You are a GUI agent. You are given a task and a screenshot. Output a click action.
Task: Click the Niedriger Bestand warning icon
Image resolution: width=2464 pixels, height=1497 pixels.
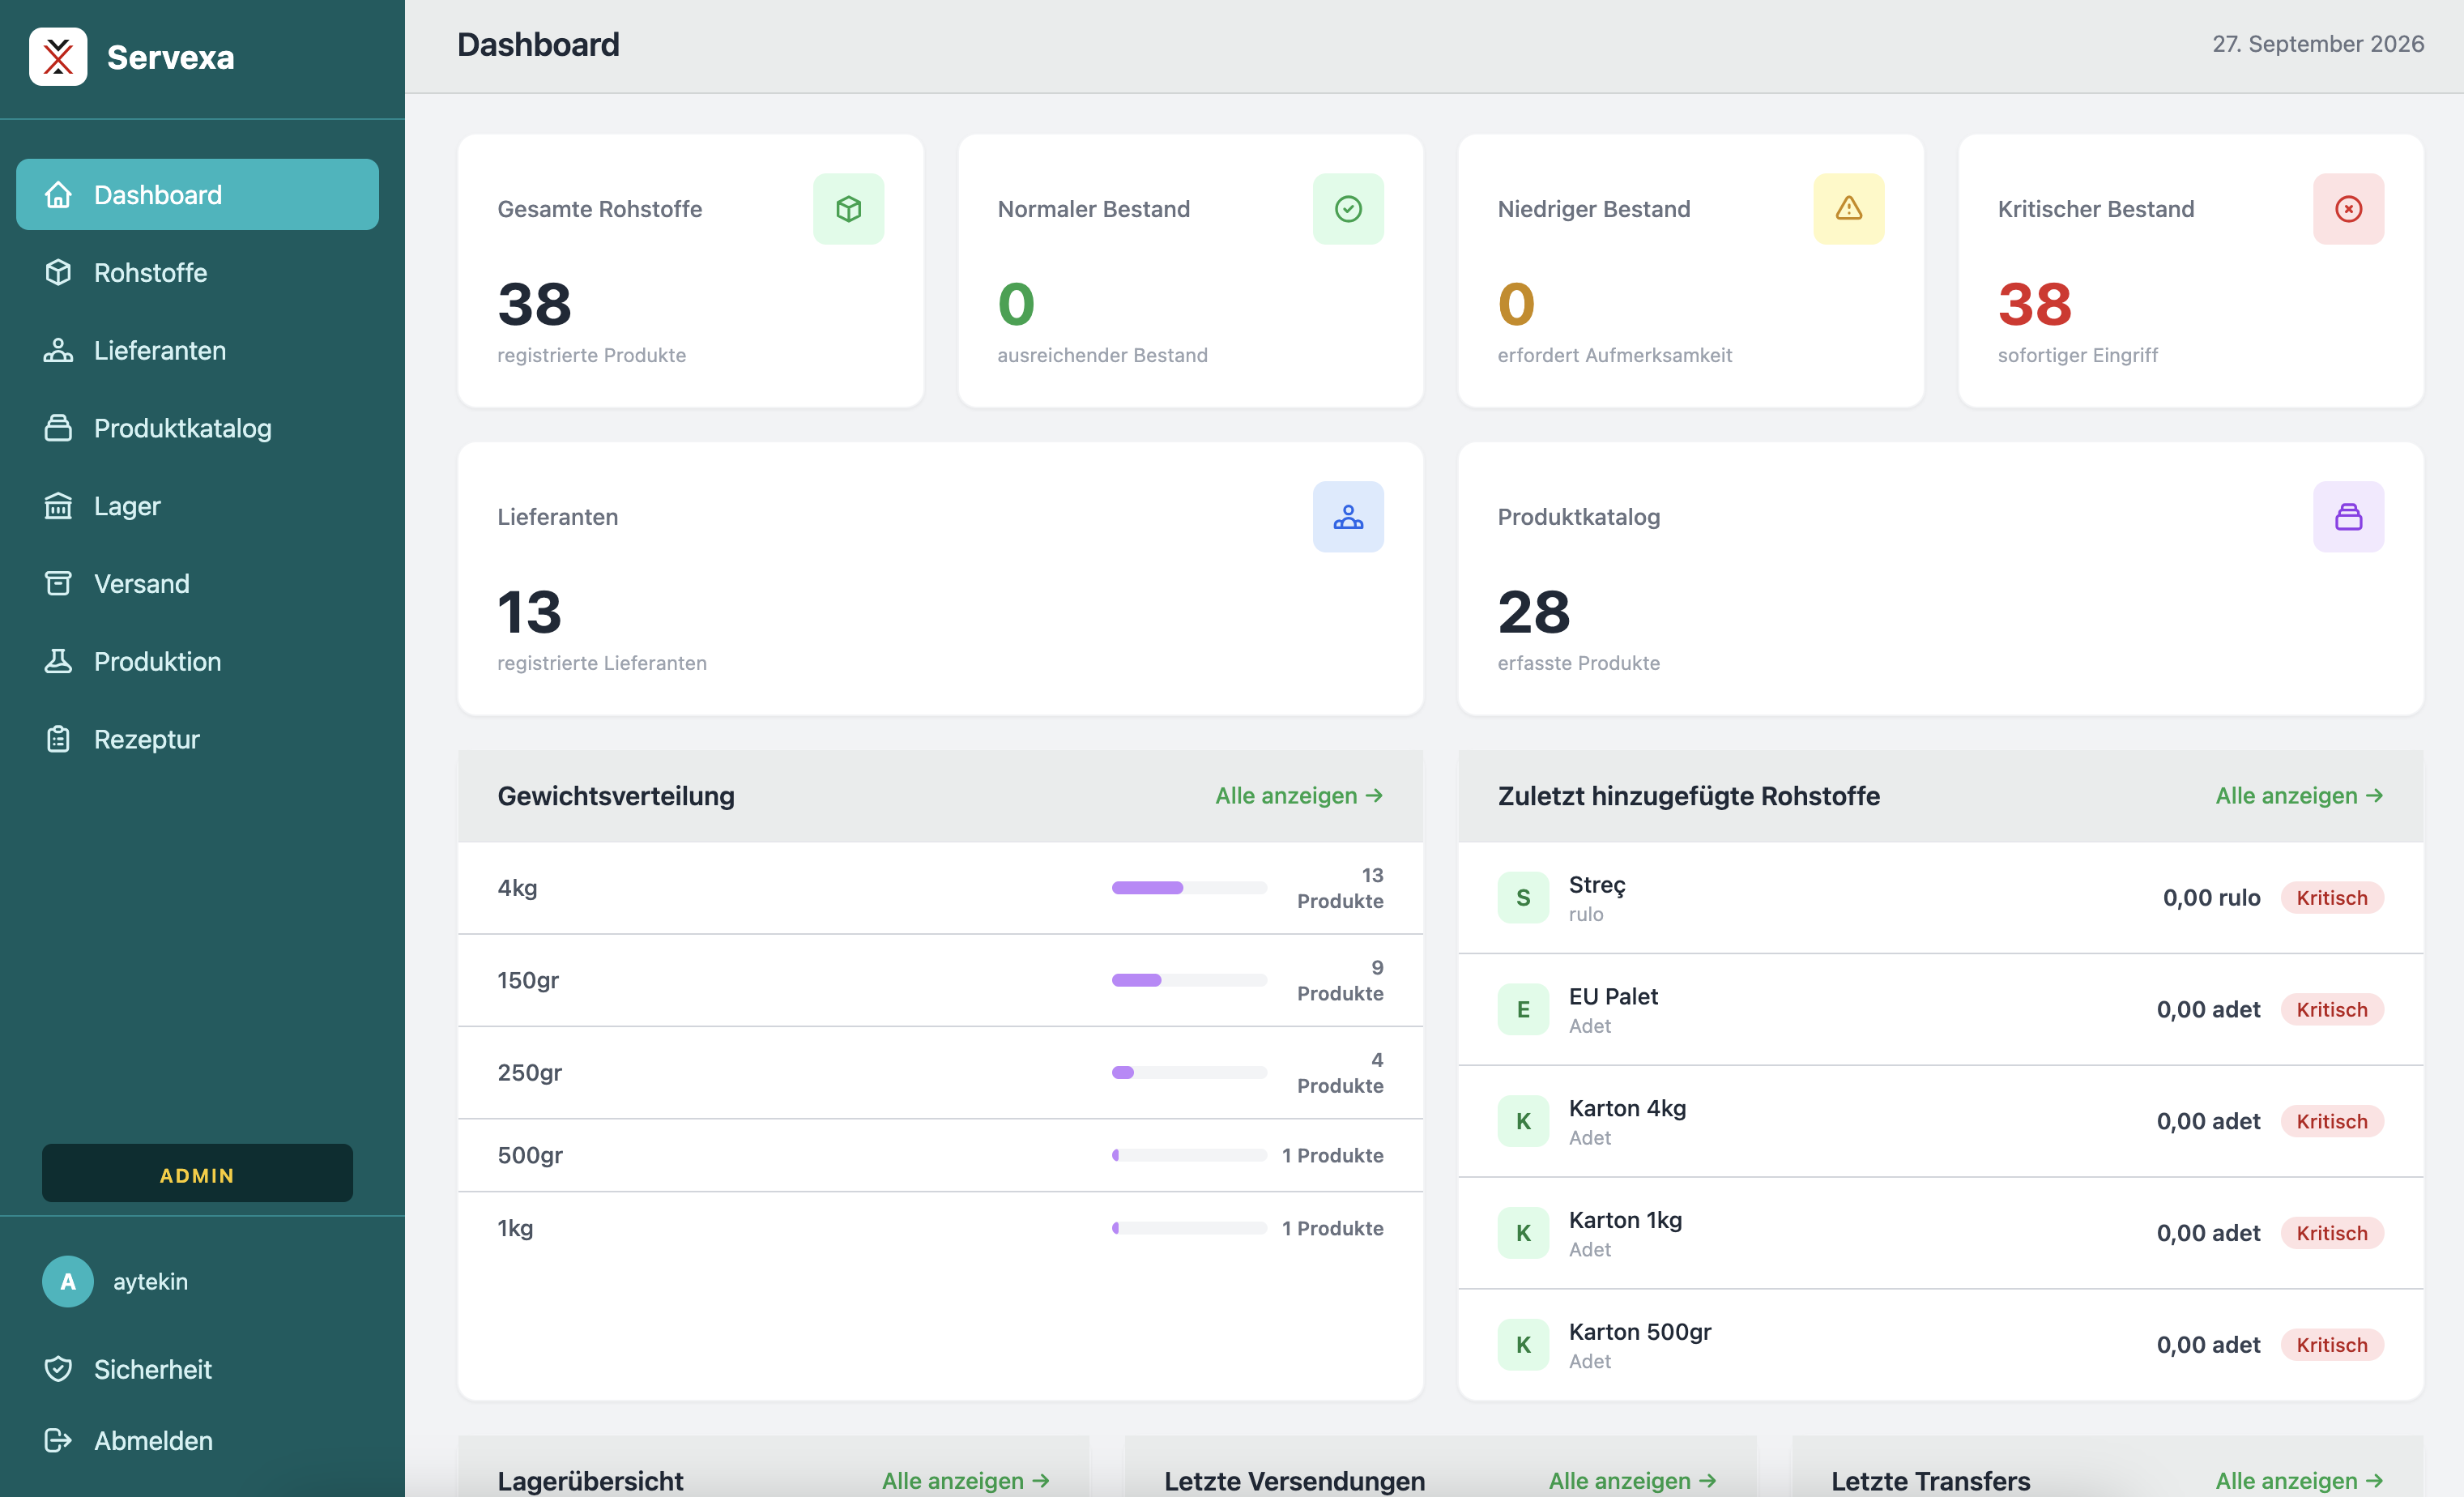(x=1848, y=209)
